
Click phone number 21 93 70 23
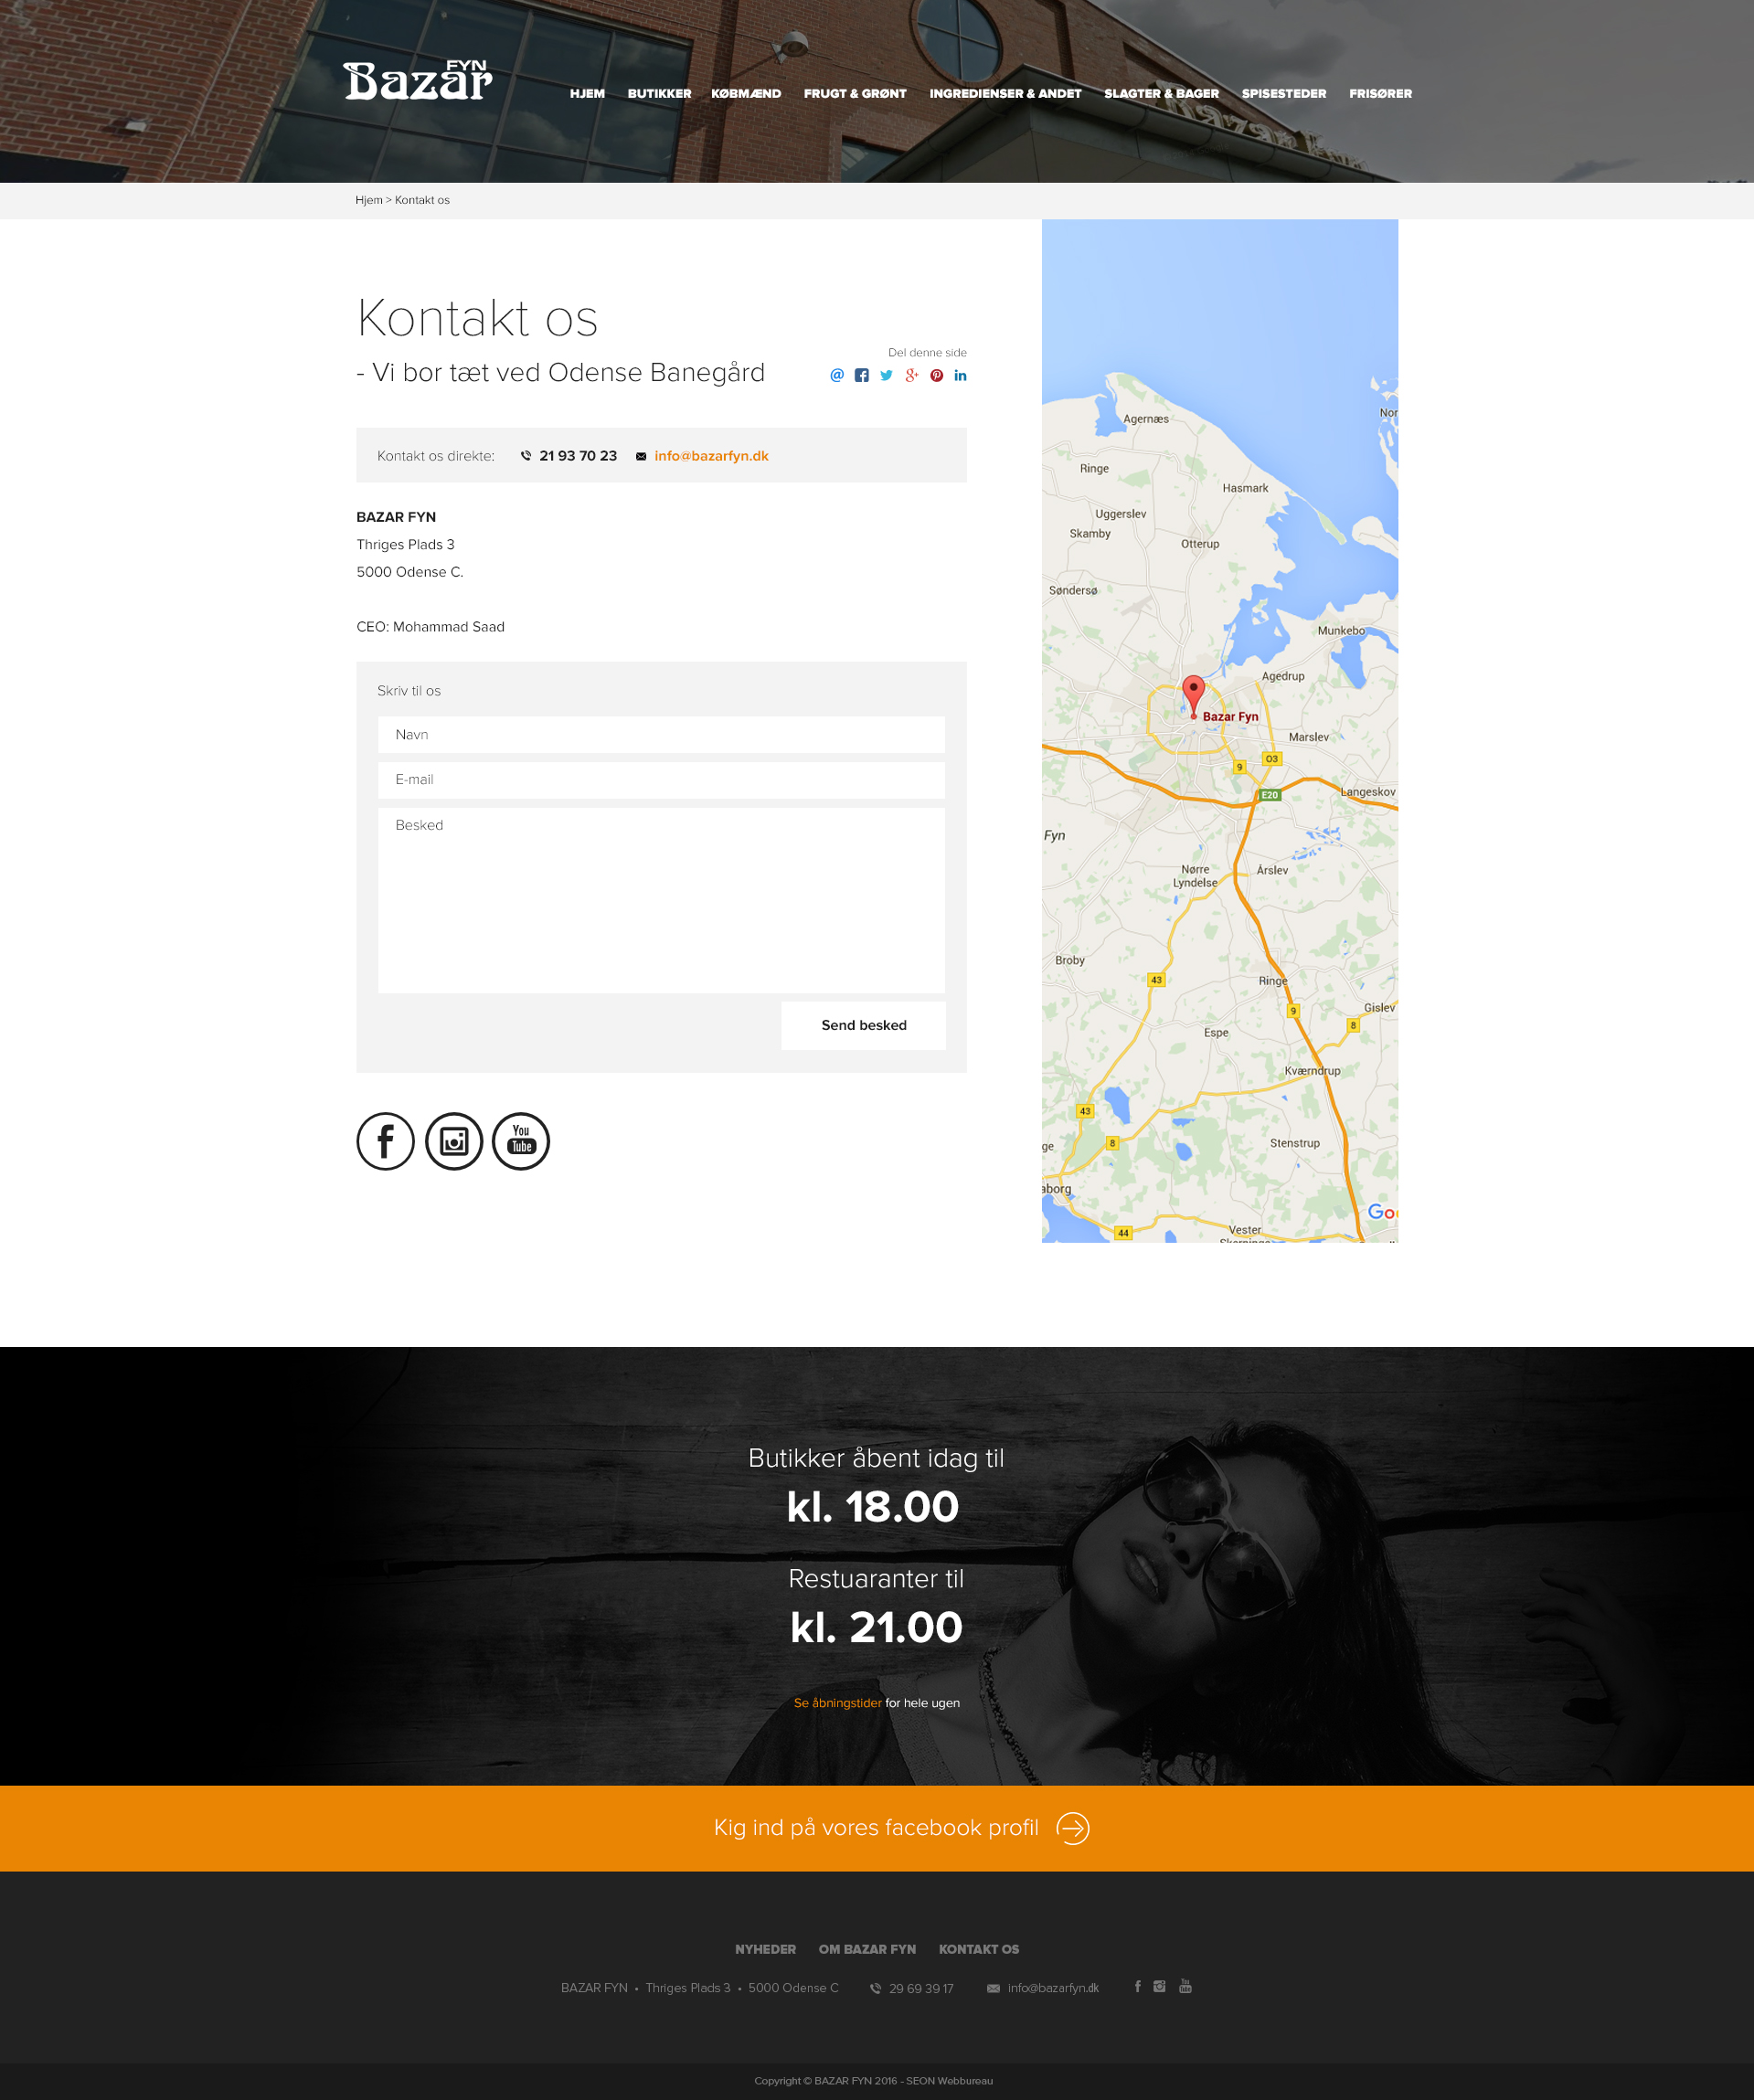(578, 456)
